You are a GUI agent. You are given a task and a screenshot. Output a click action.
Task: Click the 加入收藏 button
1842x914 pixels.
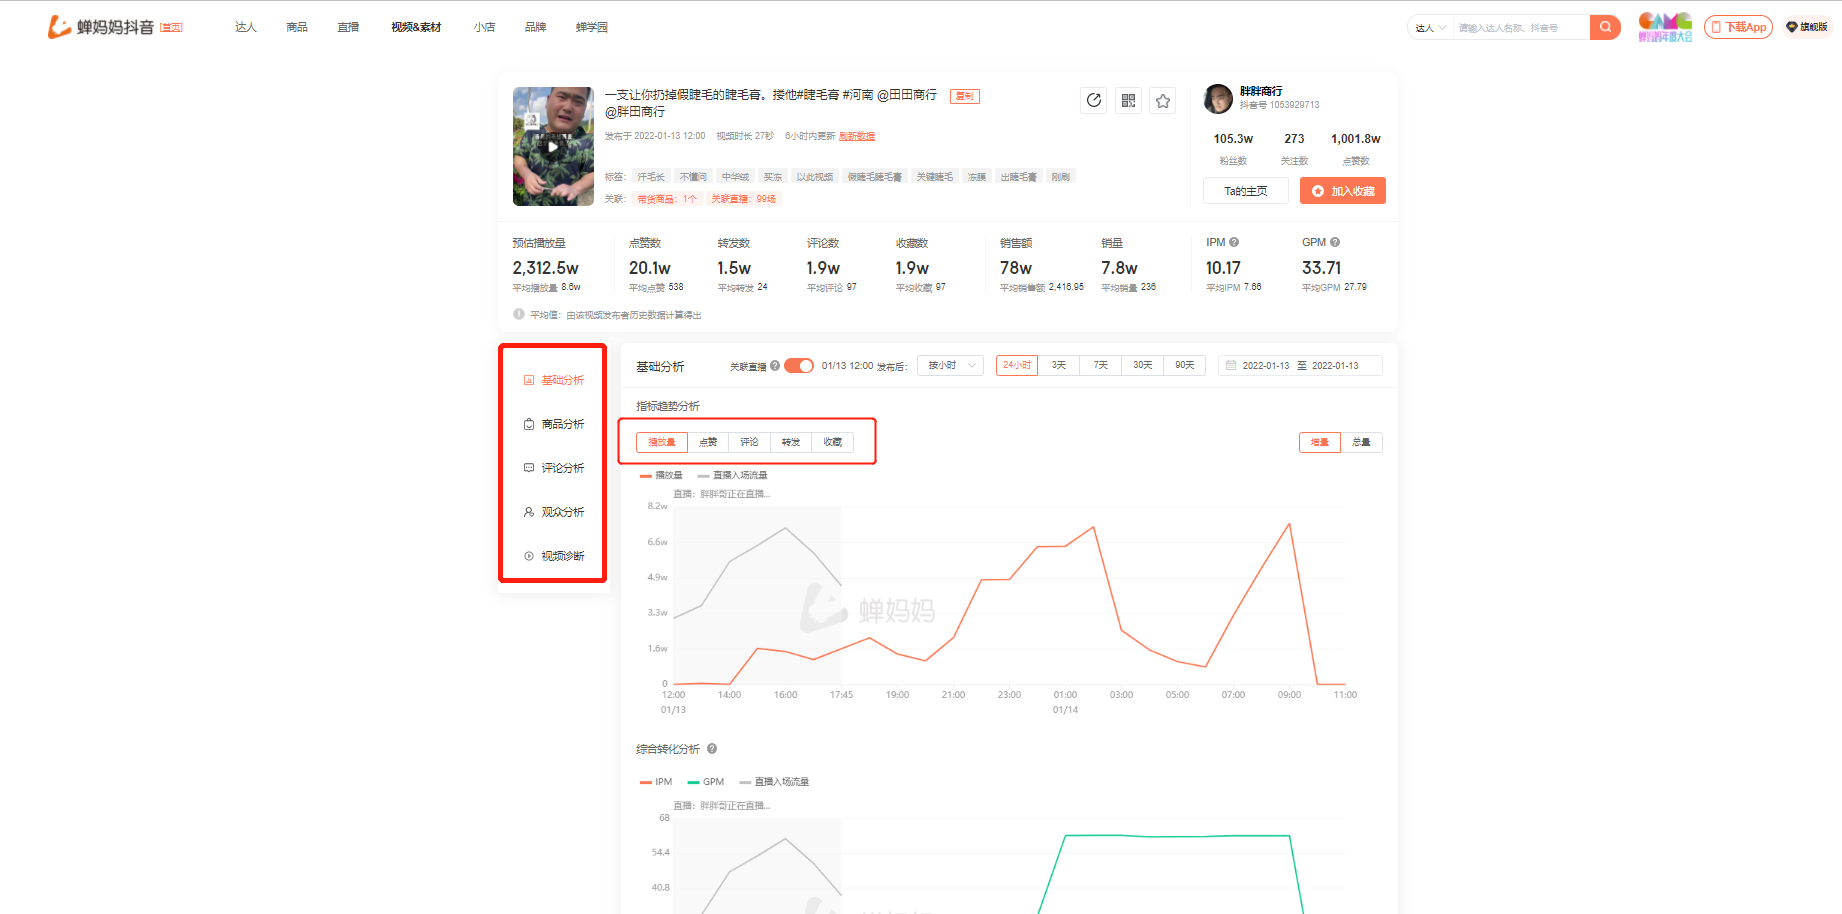click(x=1343, y=191)
